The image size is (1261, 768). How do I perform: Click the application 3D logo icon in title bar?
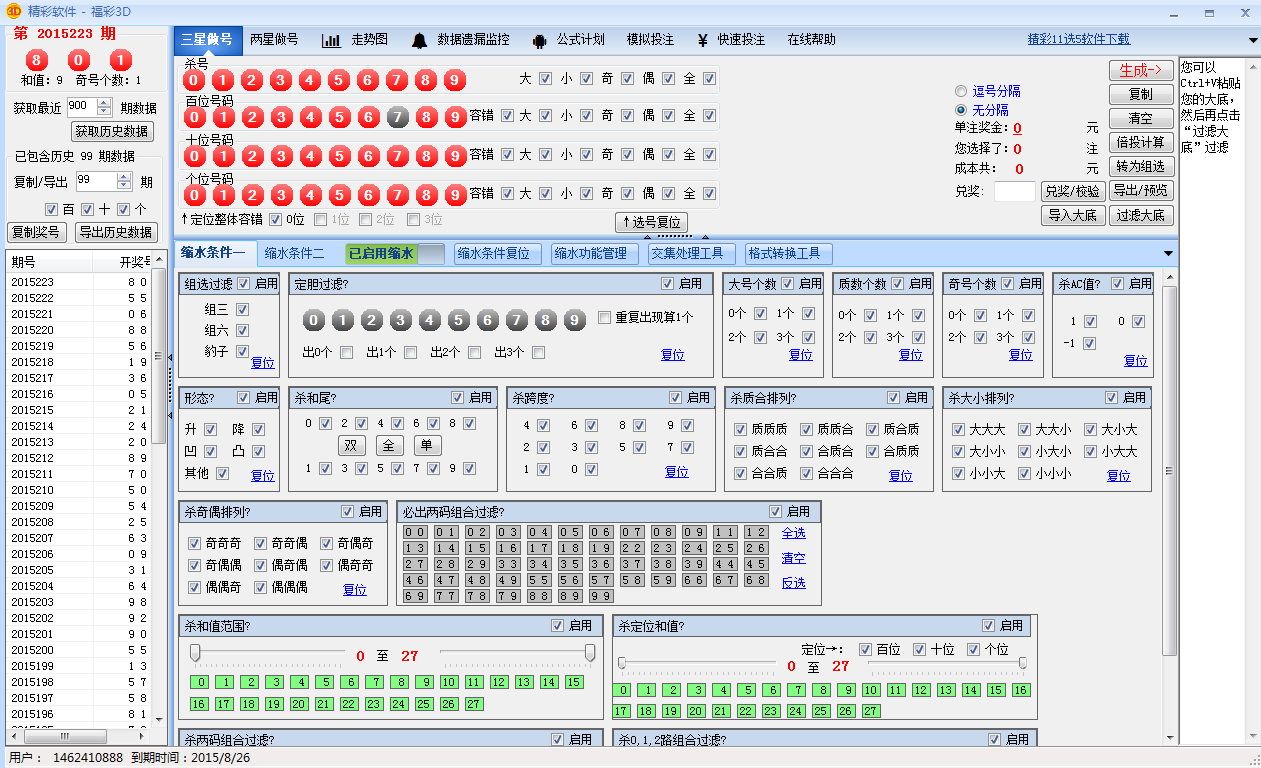[15, 12]
